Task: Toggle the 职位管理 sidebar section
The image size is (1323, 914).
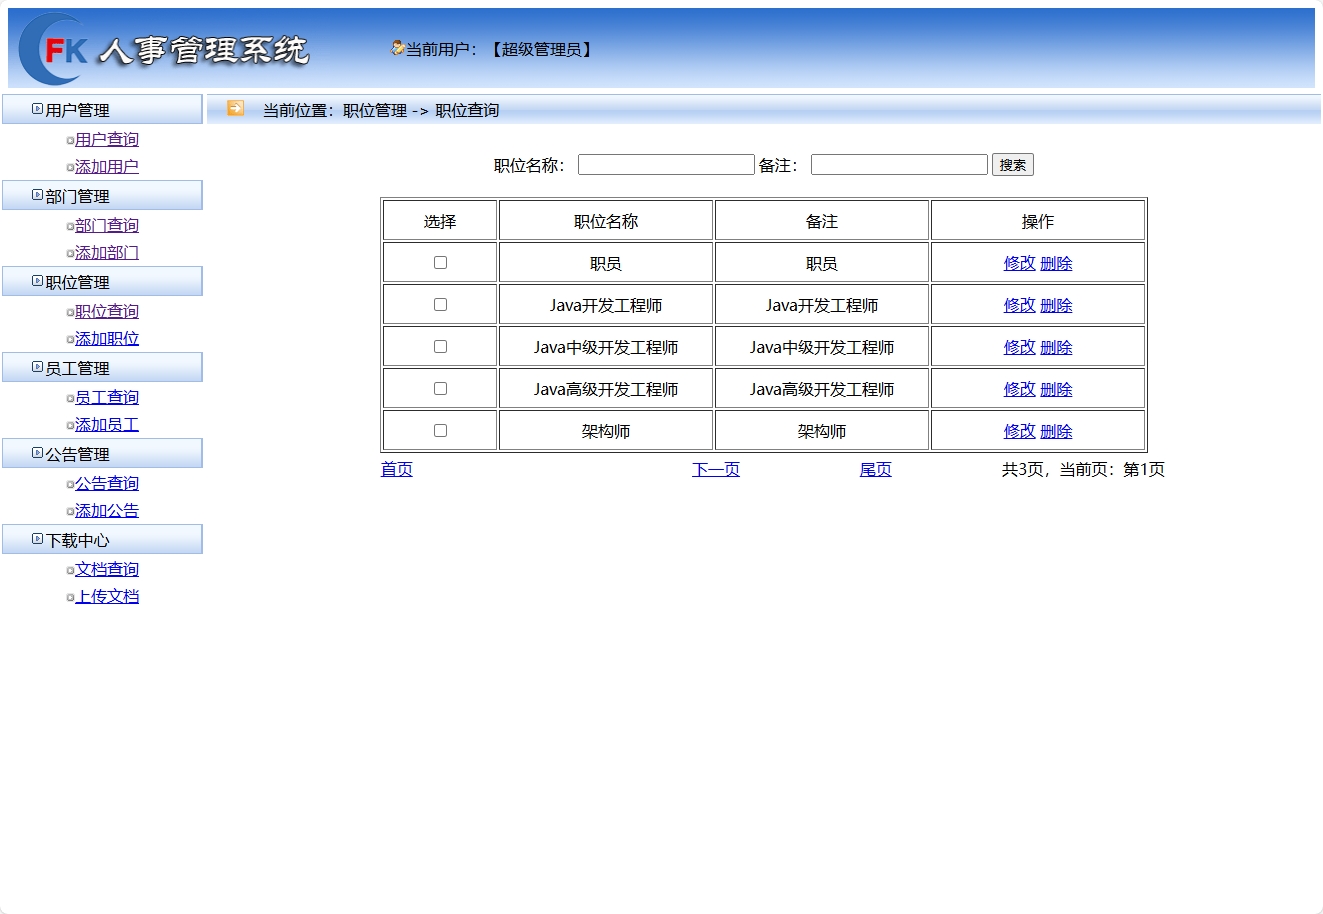Action: point(102,282)
